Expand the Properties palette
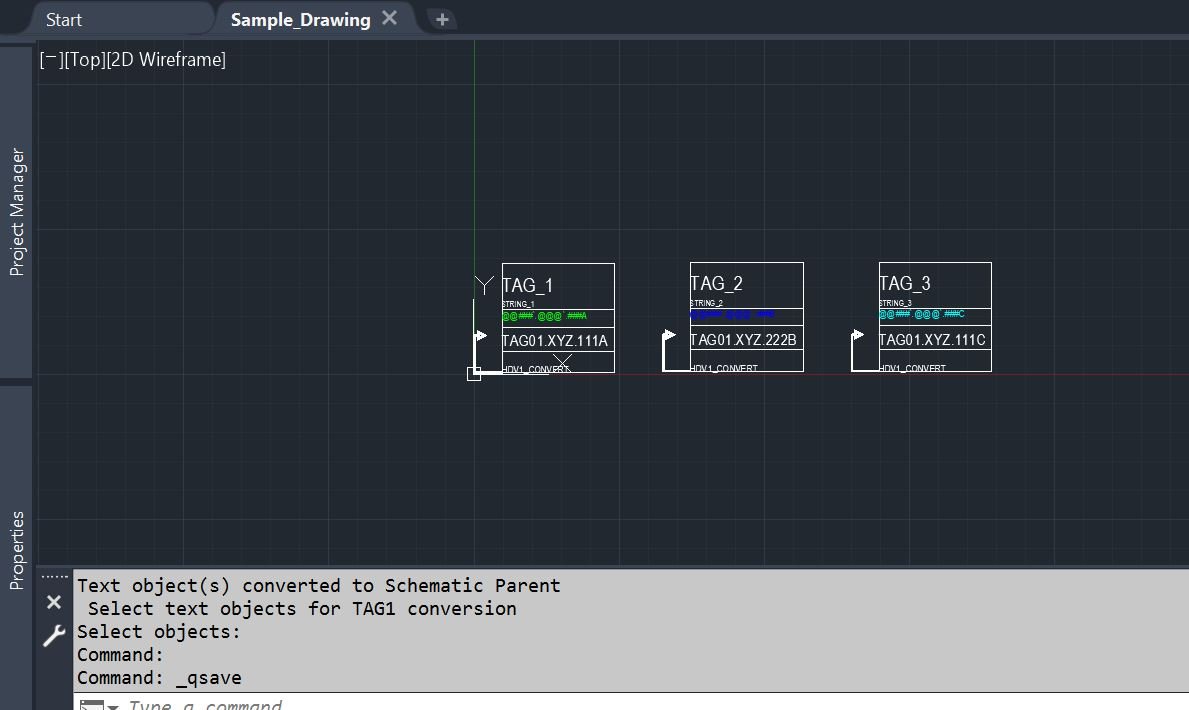Screen dimensions: 1189x710 click(x=17, y=550)
